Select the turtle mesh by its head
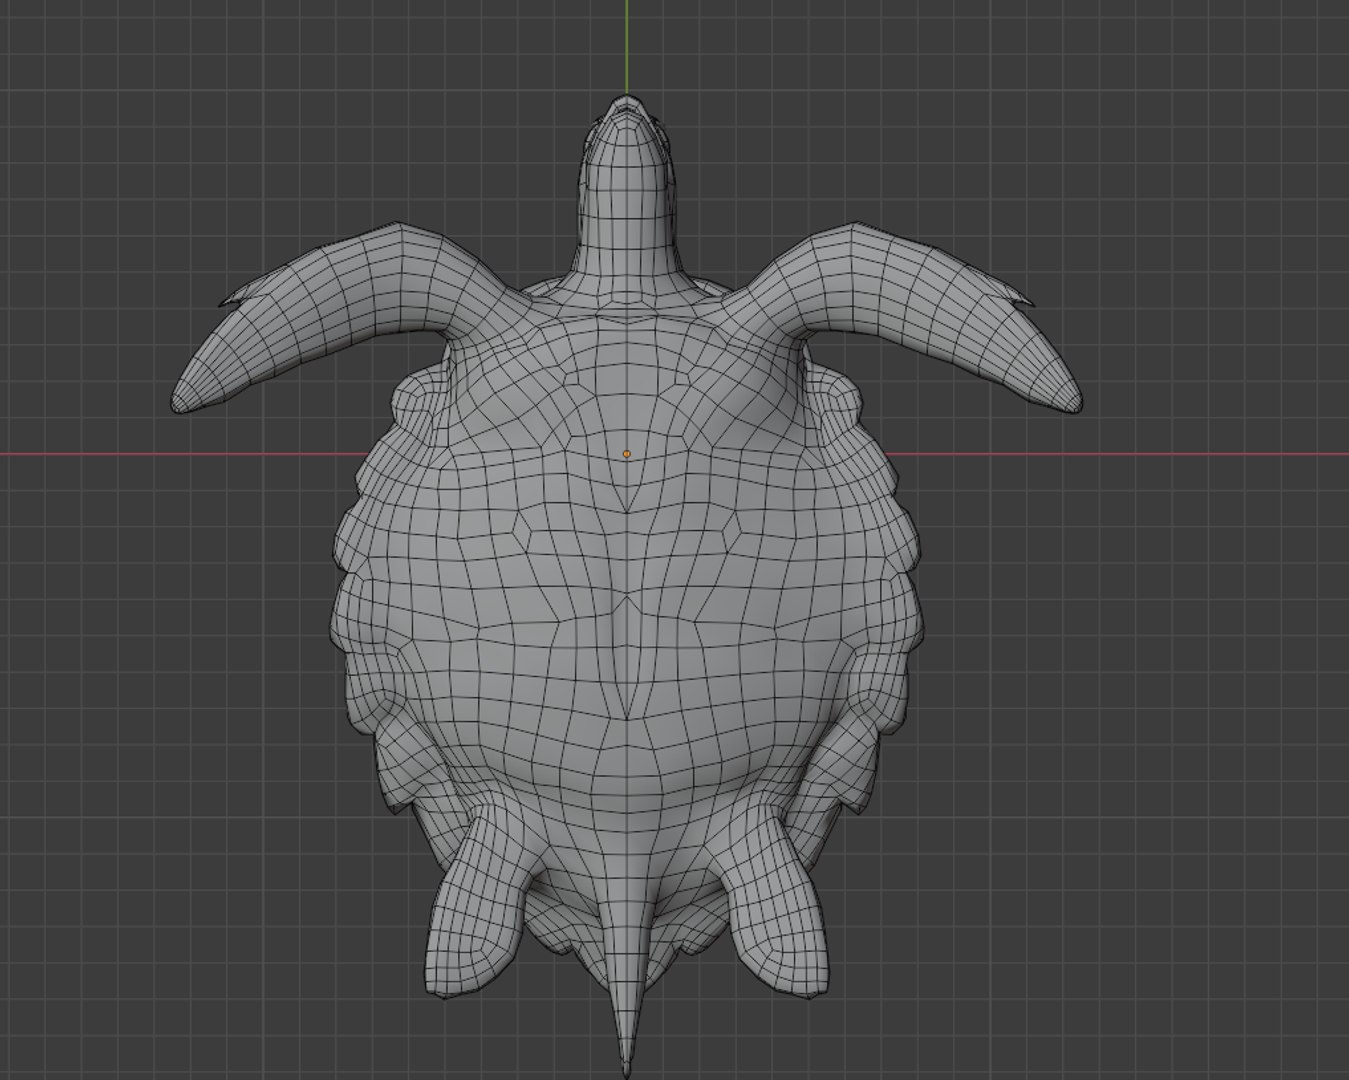 click(x=627, y=185)
